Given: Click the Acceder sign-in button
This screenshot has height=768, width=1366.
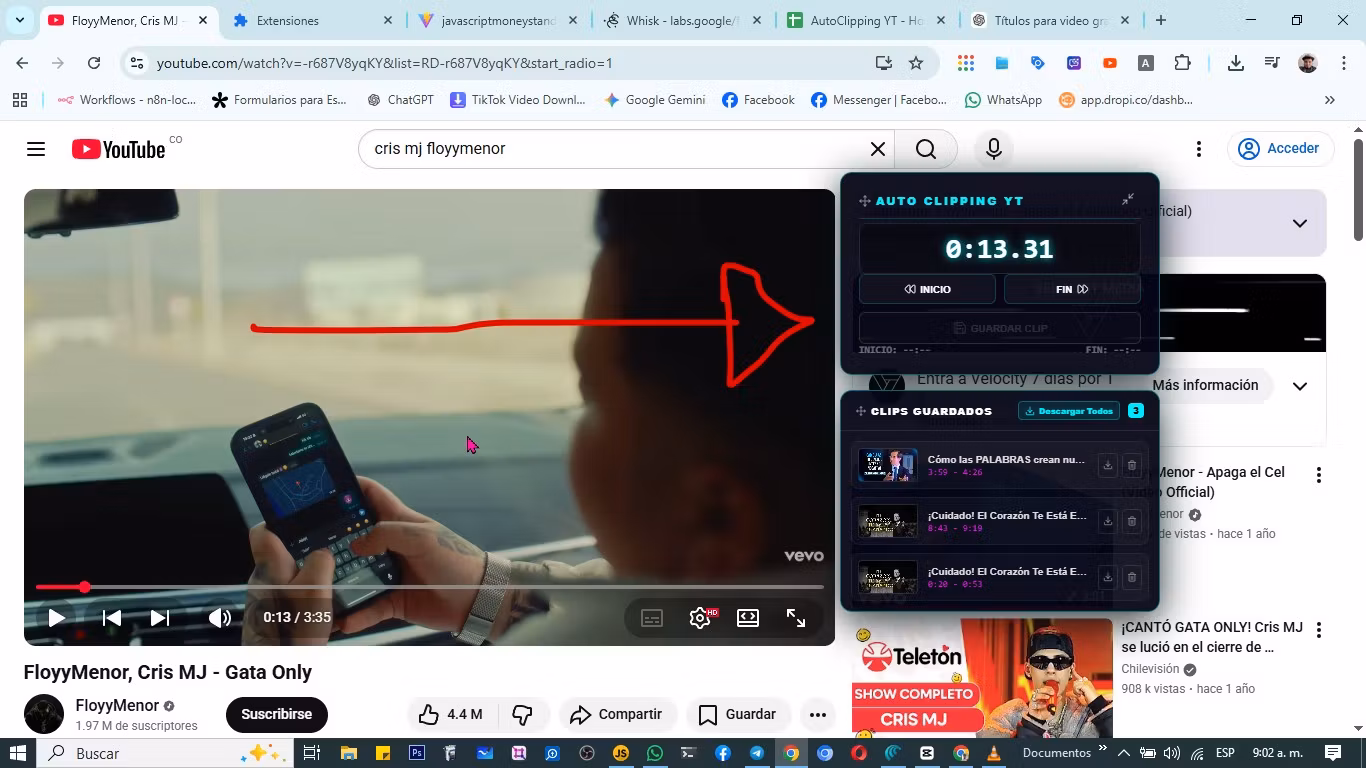Looking at the screenshot, I should [x=1281, y=149].
